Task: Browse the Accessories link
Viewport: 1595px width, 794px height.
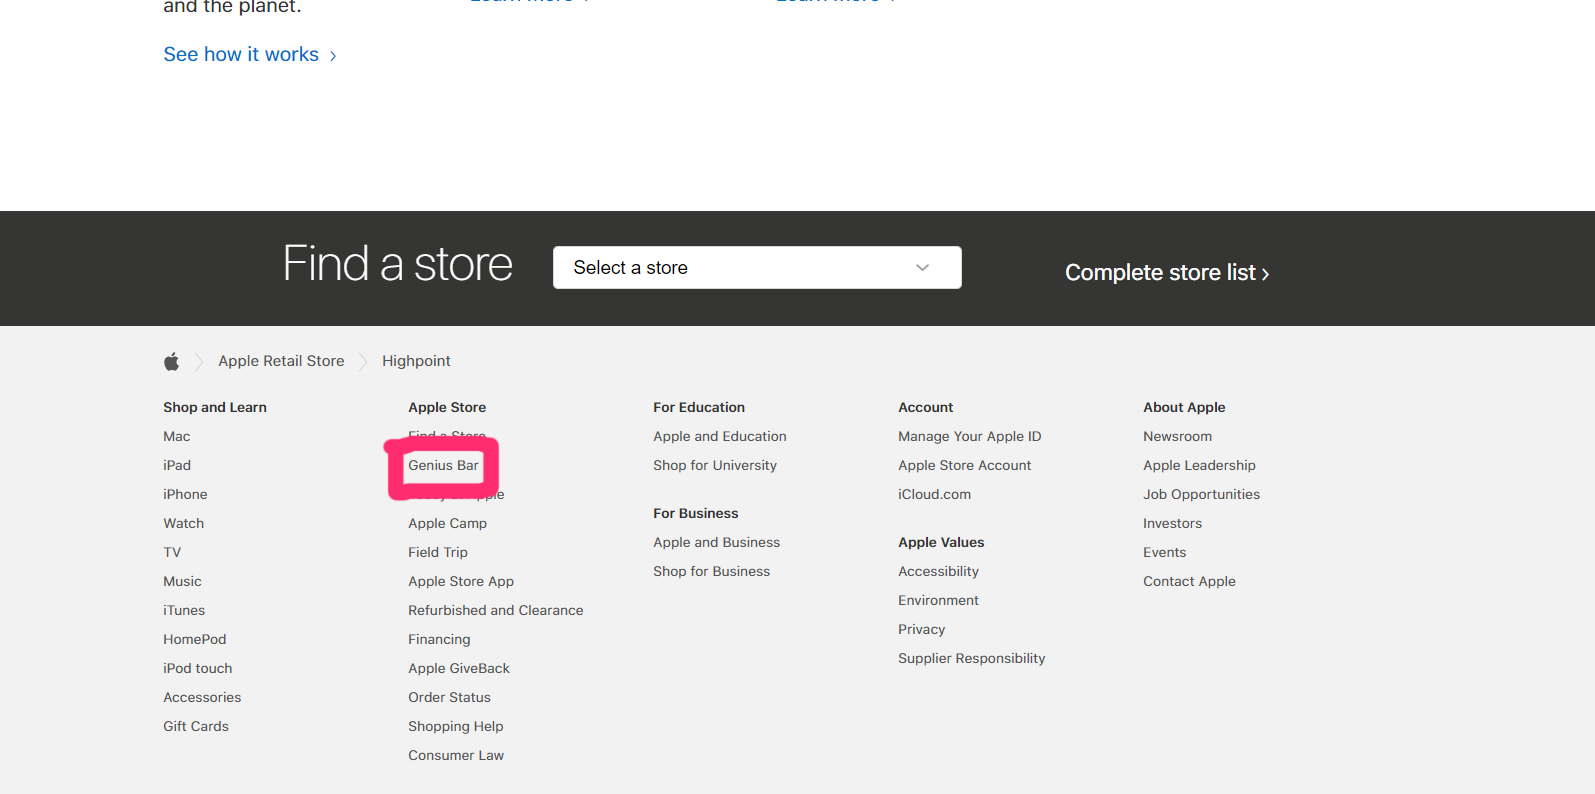Action: click(202, 697)
